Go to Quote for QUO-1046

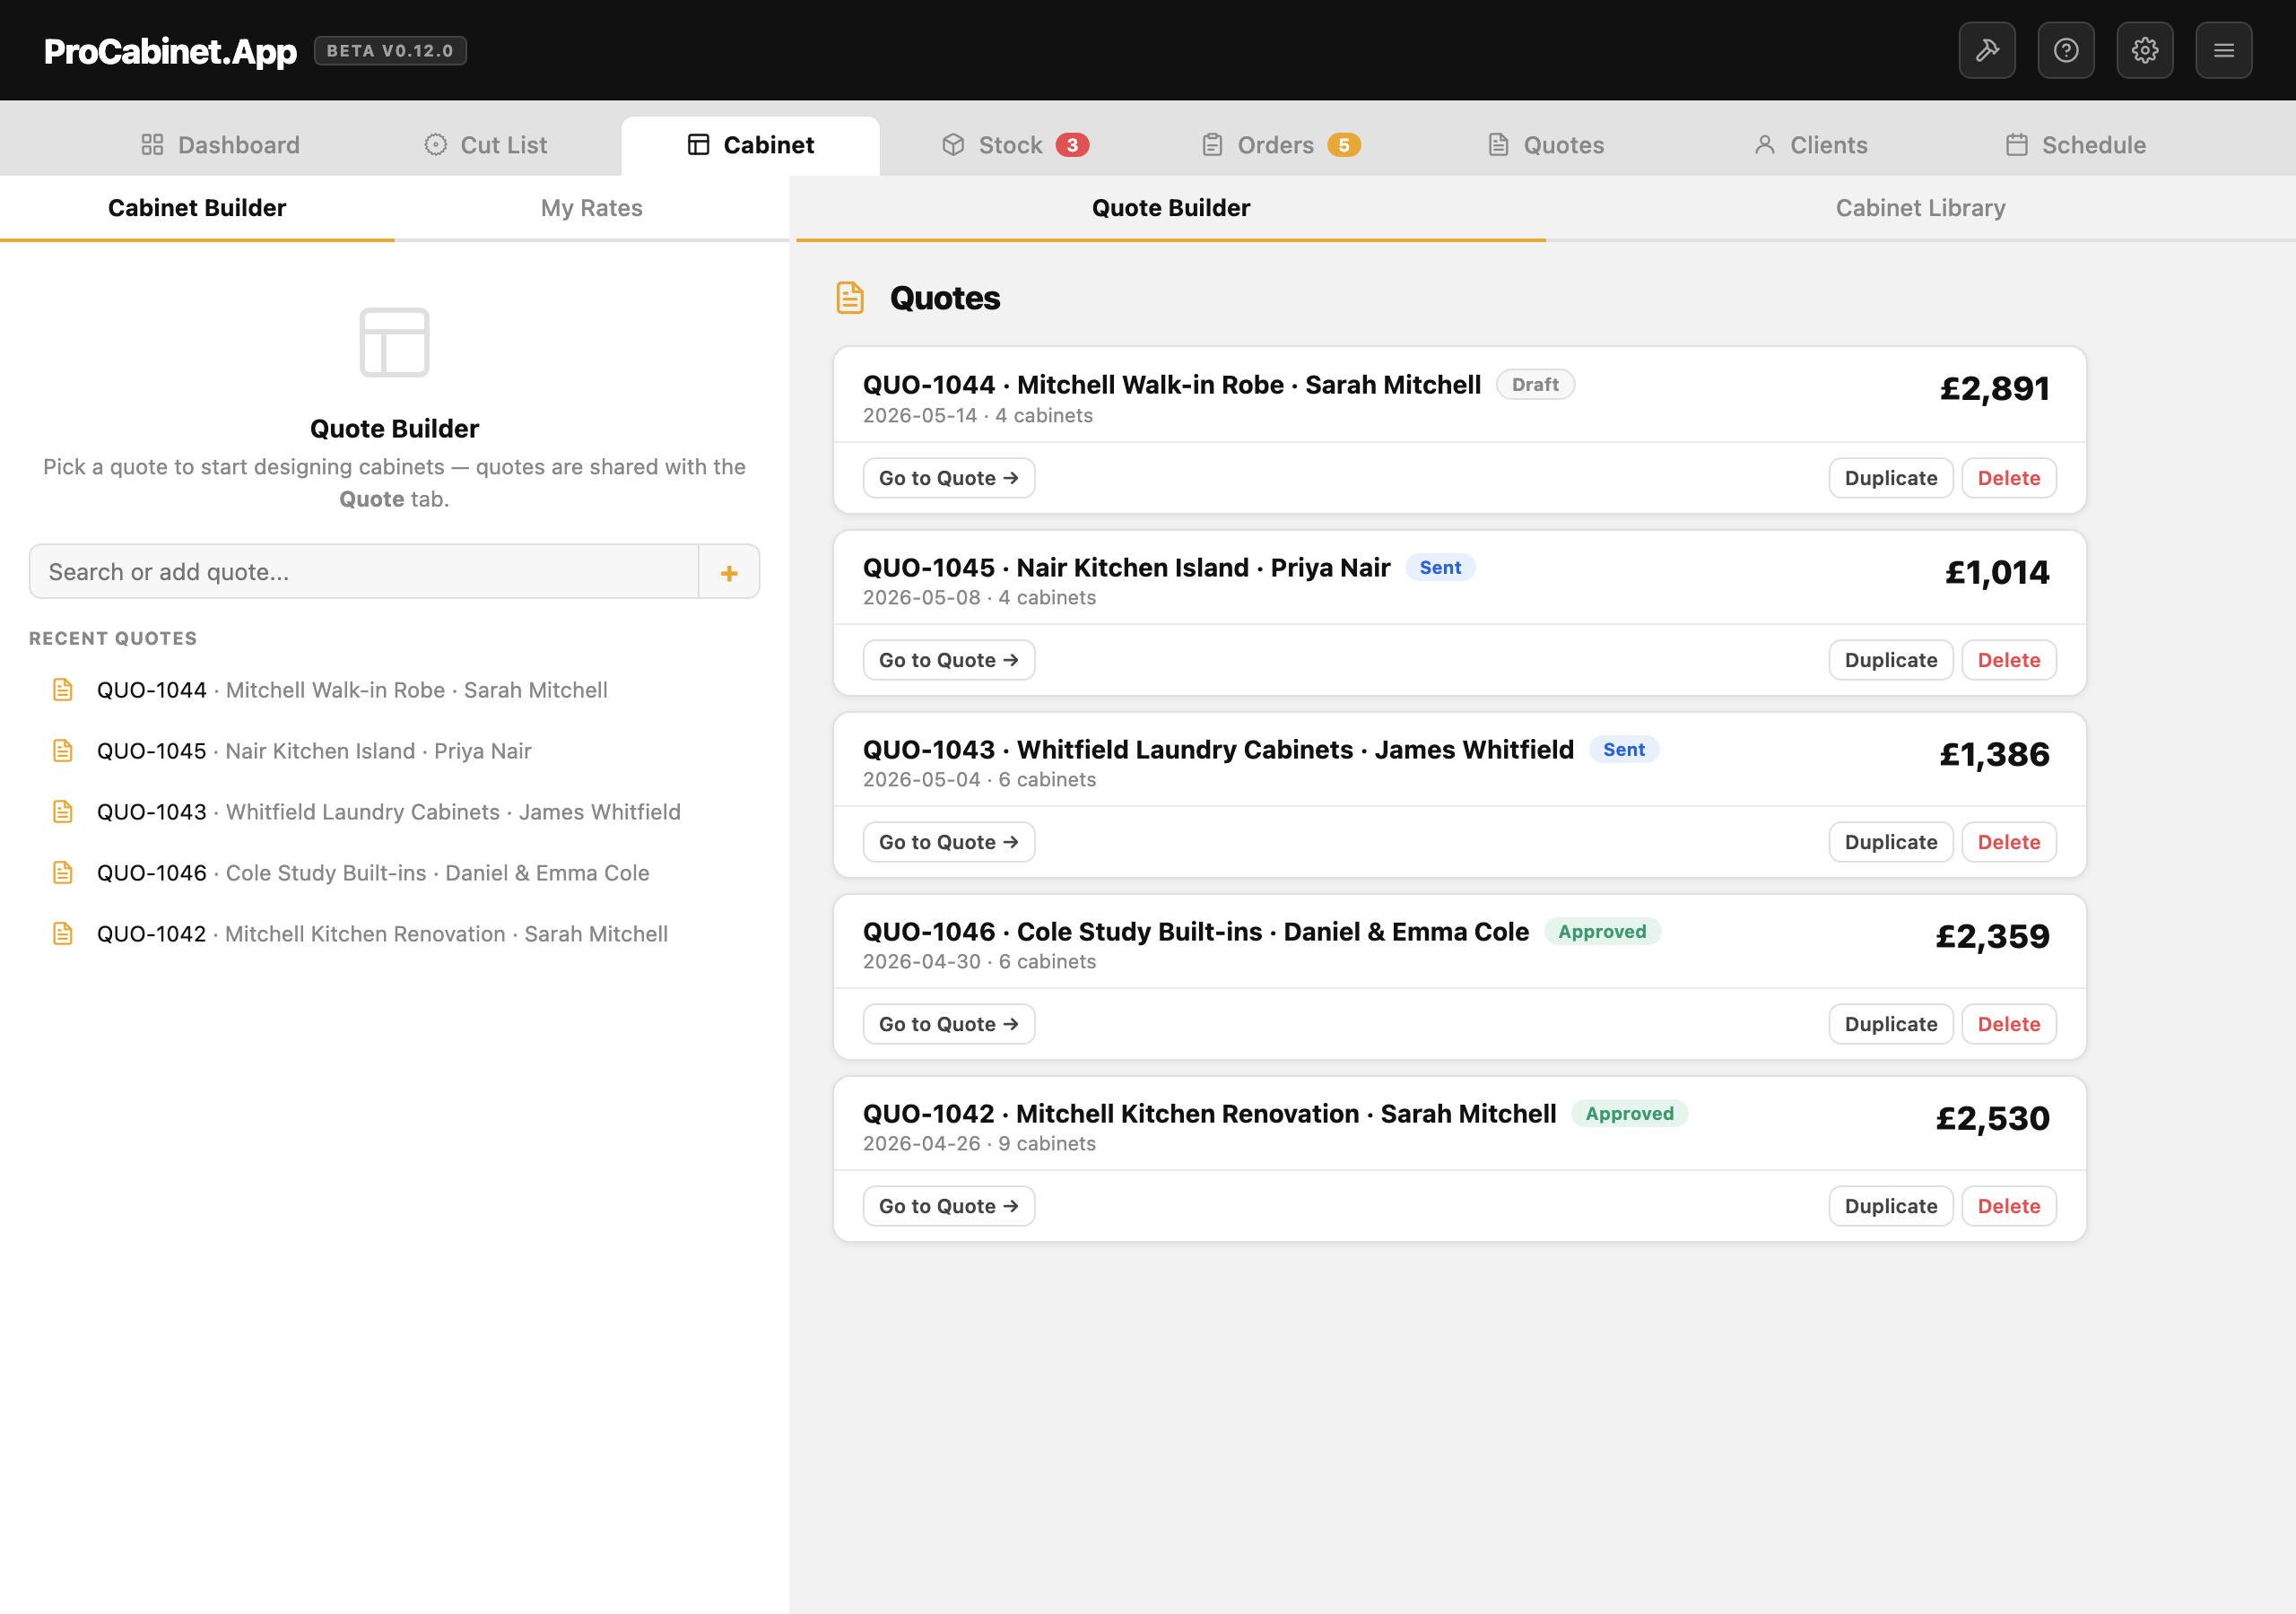tap(949, 1024)
